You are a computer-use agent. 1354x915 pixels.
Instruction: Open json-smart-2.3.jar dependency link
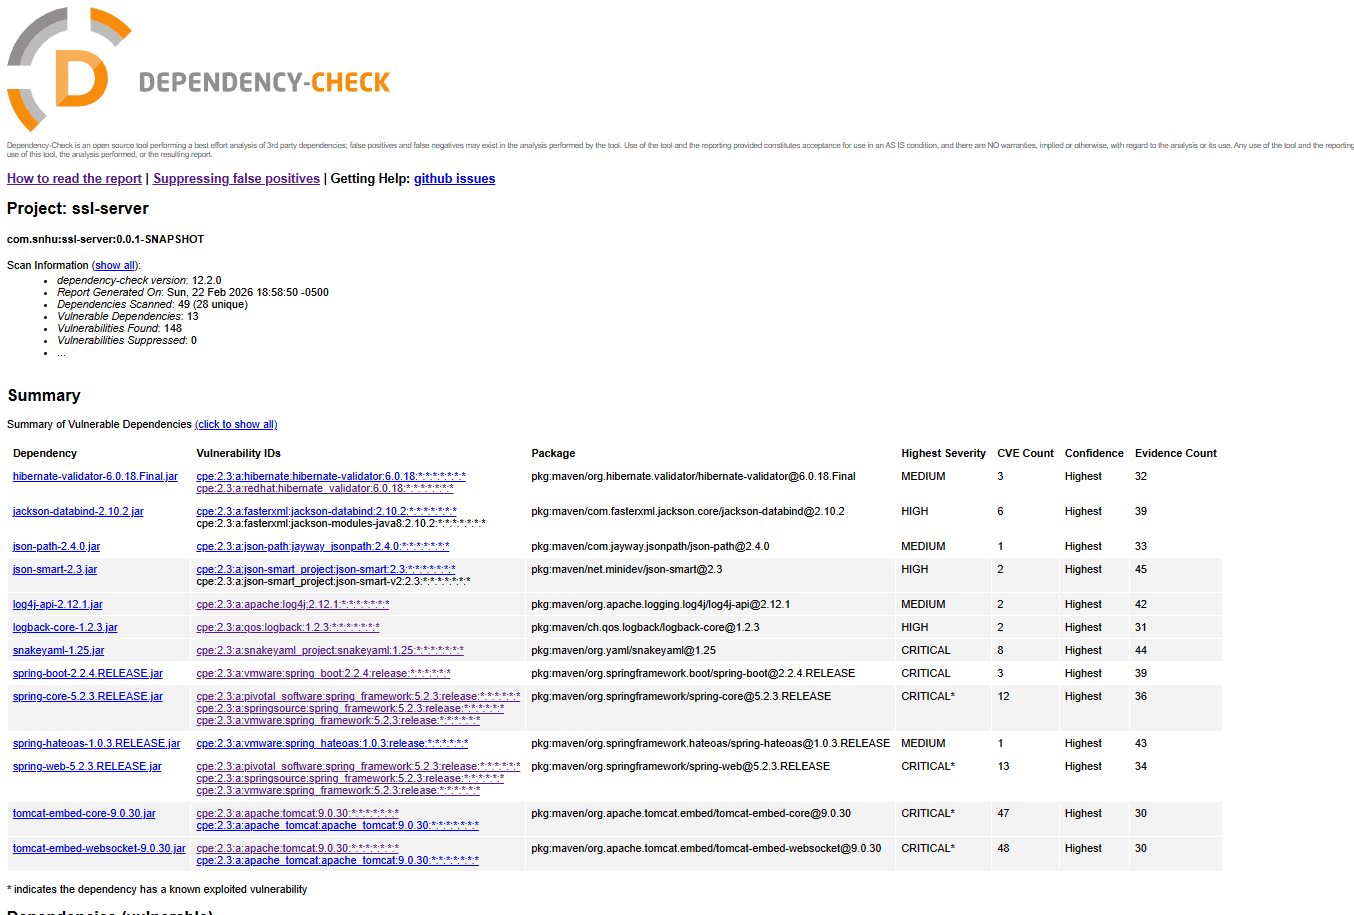click(x=55, y=570)
